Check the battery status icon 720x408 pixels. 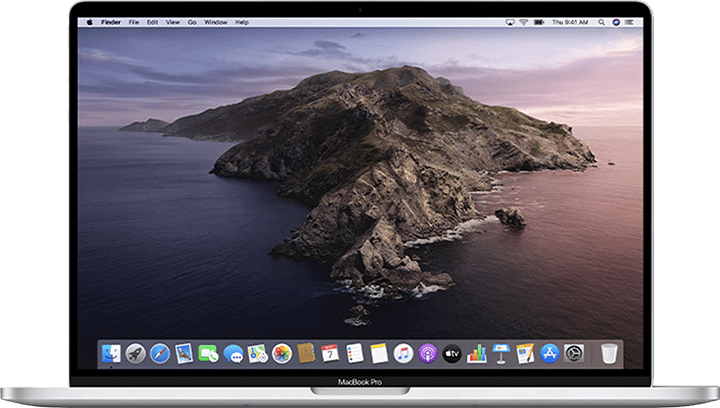coord(539,22)
